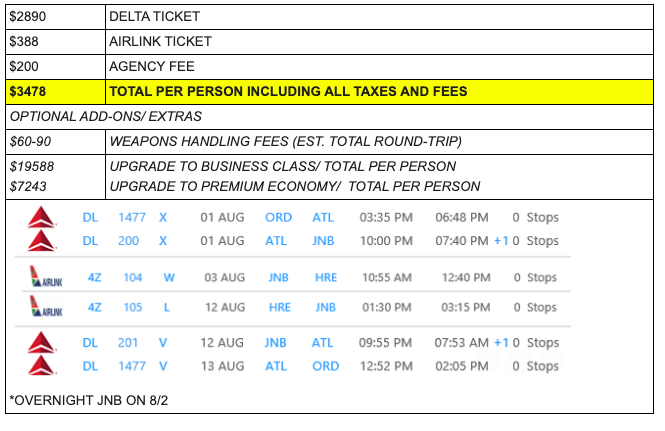
Task: Click the Delta logo beside flight DL 200
Action: (42, 241)
